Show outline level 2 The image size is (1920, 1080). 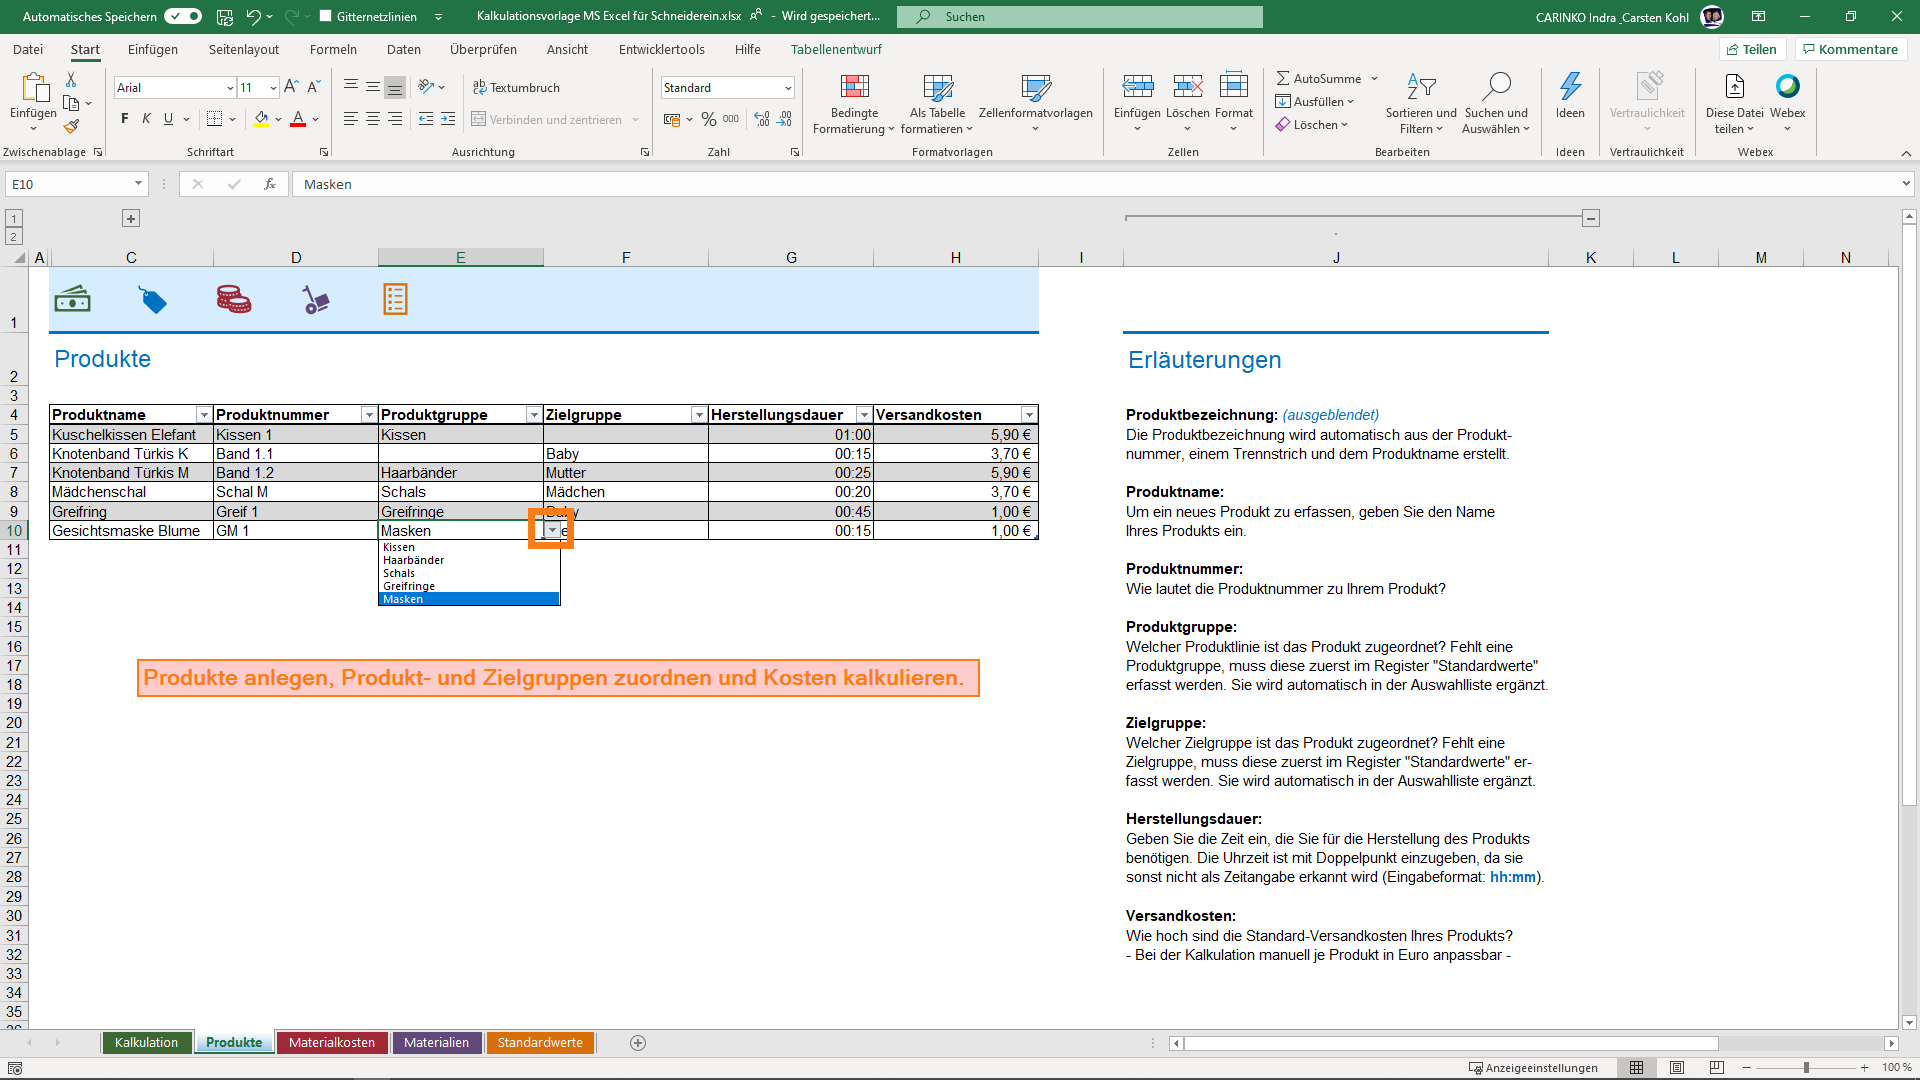coord(14,237)
